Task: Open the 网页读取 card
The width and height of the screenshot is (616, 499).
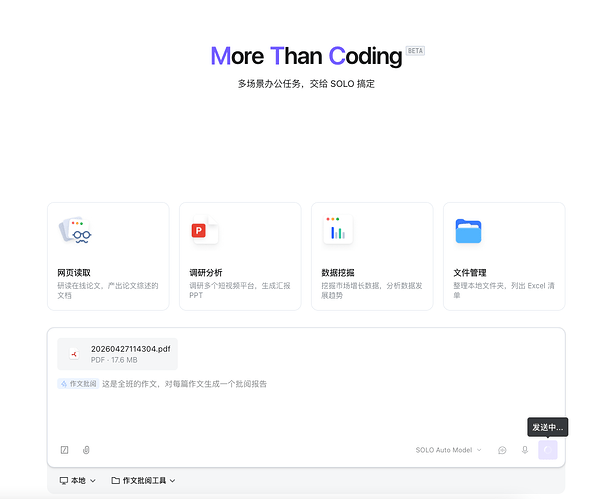Action: (x=108, y=256)
